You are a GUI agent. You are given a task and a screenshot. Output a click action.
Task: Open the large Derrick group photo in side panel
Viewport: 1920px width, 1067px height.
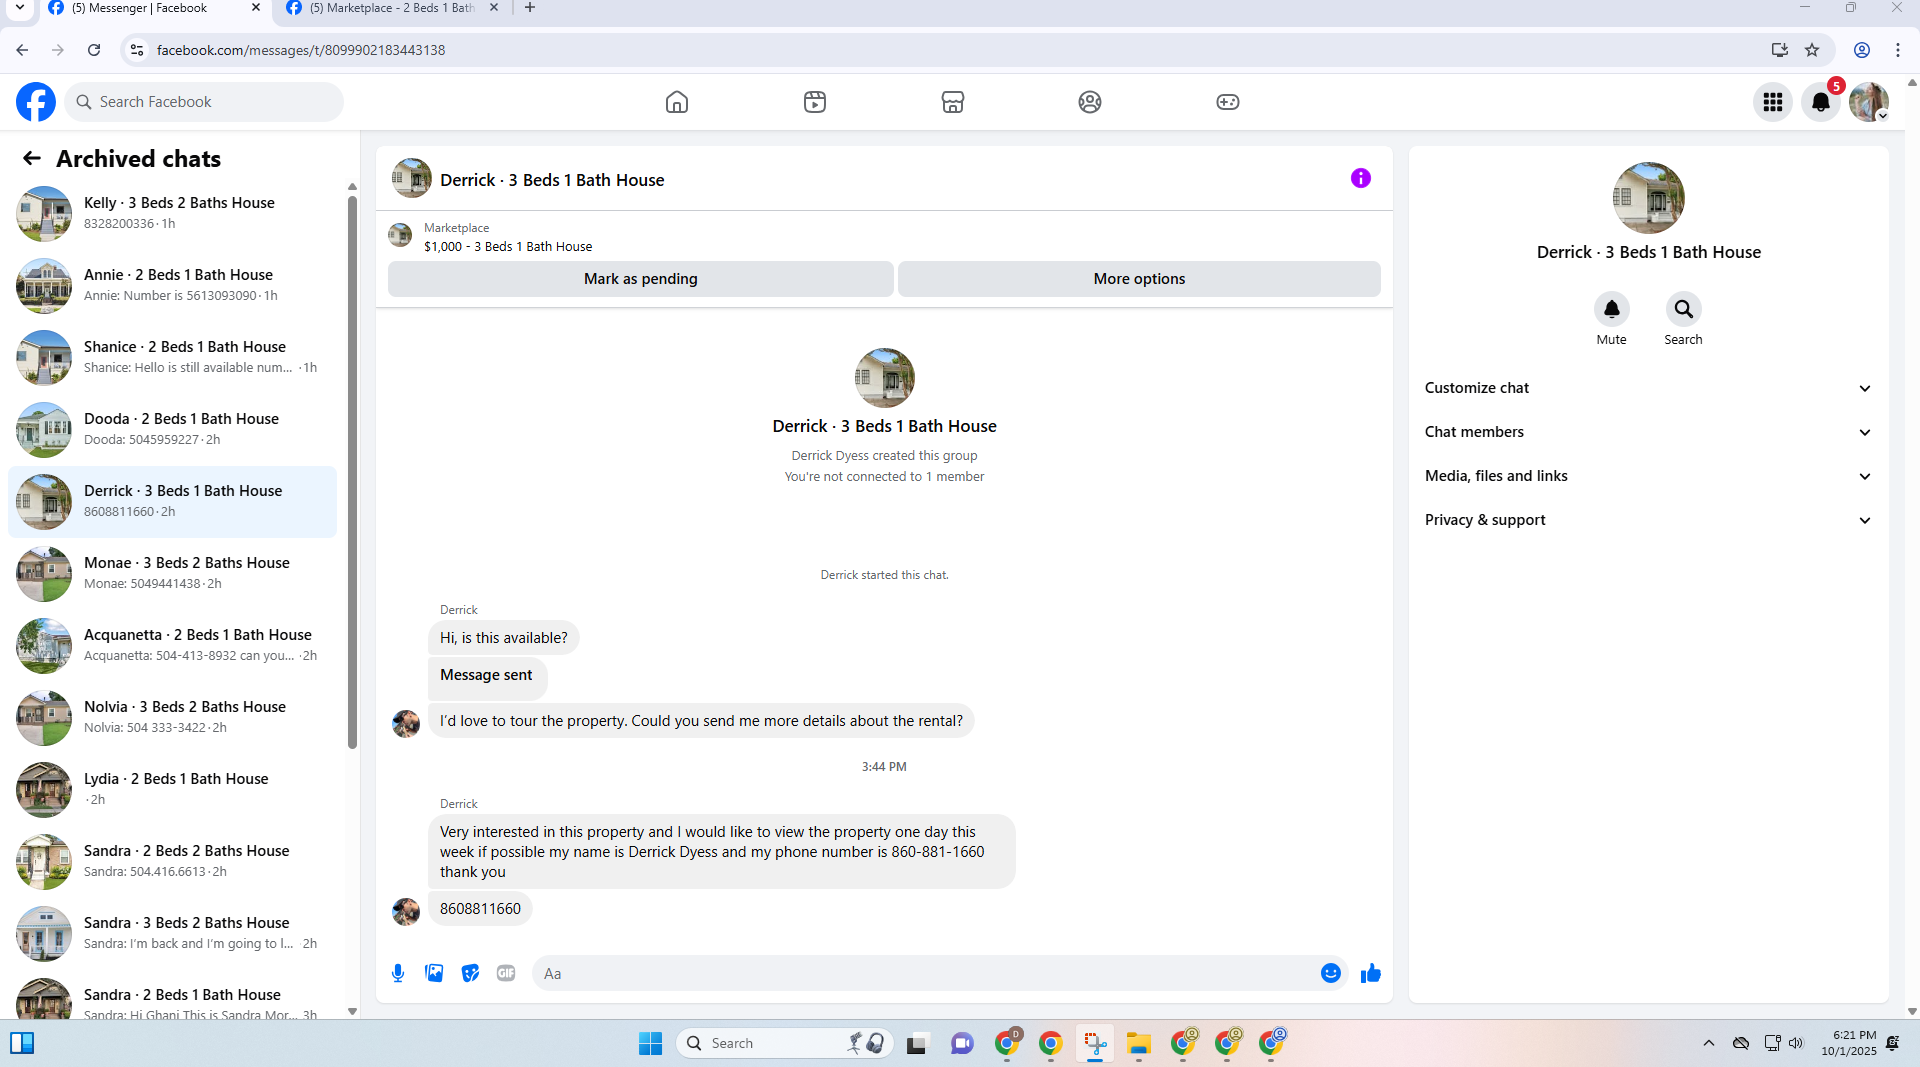[1649, 198]
